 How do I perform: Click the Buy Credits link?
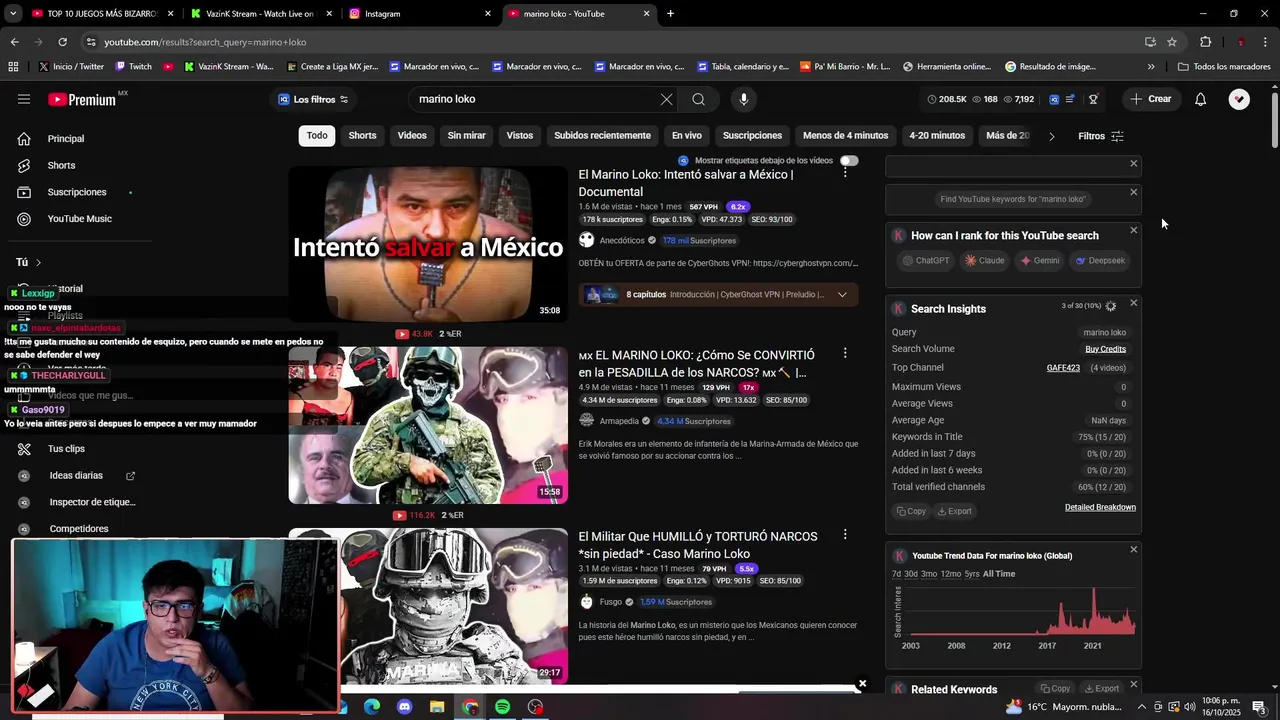coord(1105,349)
